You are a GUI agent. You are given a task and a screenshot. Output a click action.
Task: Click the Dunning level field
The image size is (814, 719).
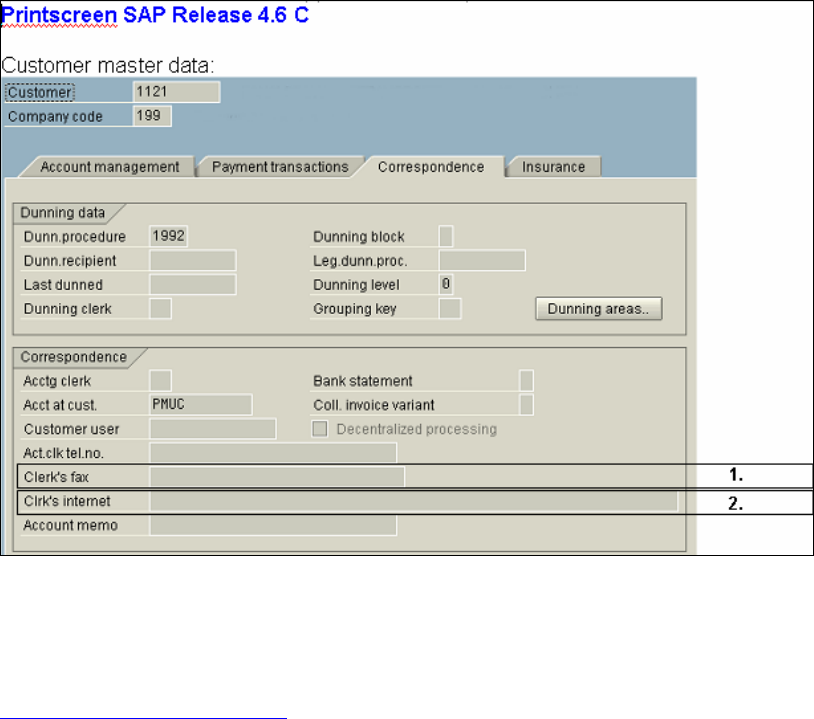point(446,284)
